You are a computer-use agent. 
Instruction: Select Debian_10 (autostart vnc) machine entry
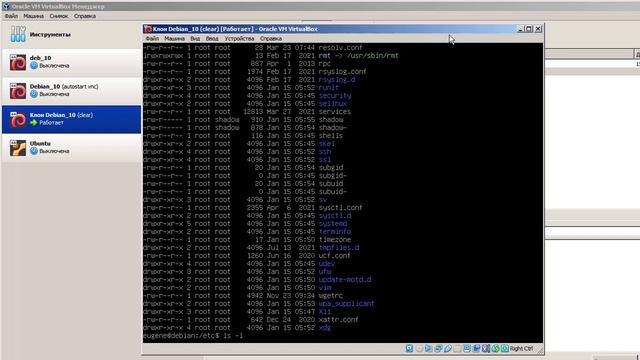point(71,91)
